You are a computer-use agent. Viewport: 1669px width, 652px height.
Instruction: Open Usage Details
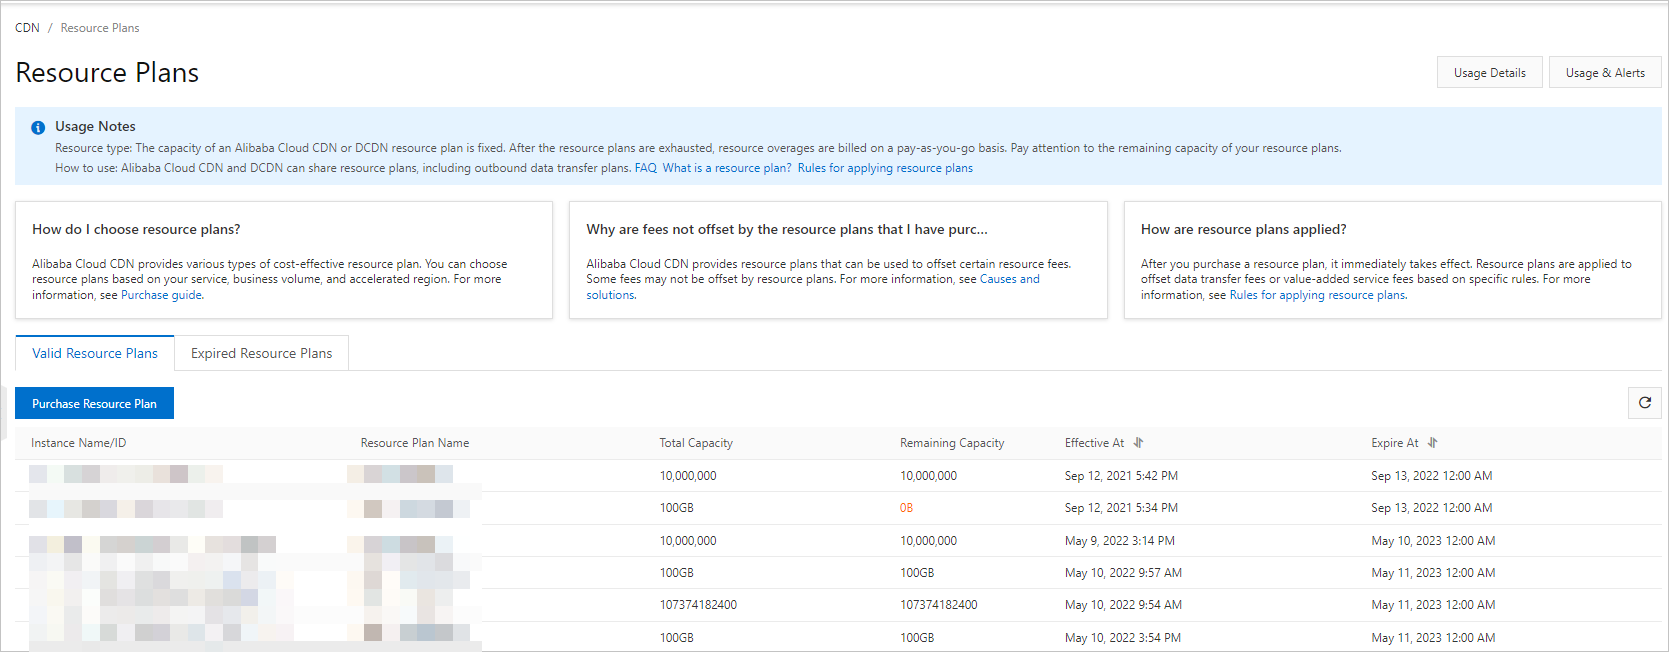click(x=1489, y=73)
